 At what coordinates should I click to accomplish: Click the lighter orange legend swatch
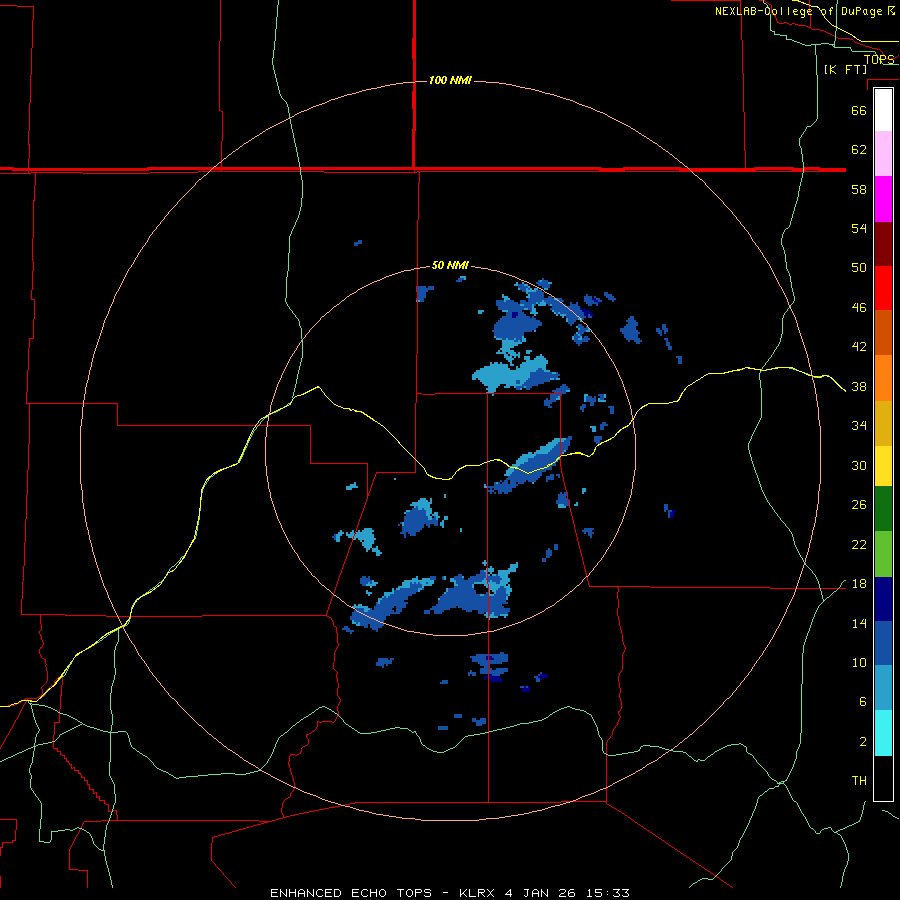(883, 378)
